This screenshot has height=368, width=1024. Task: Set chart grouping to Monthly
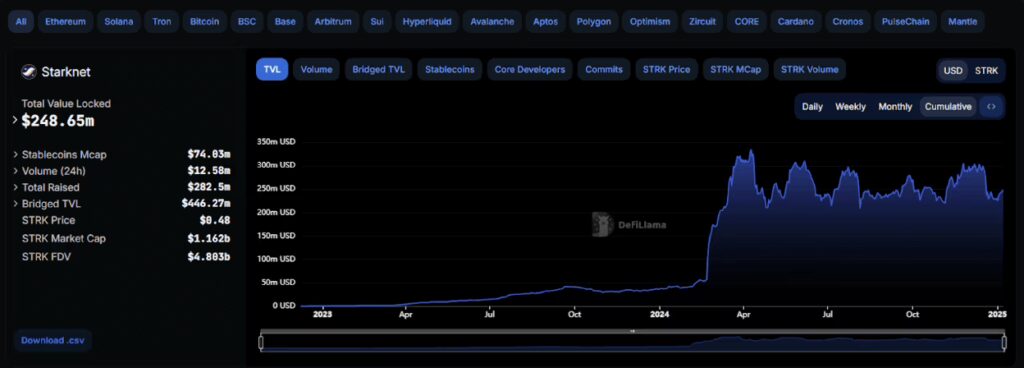[x=895, y=107]
